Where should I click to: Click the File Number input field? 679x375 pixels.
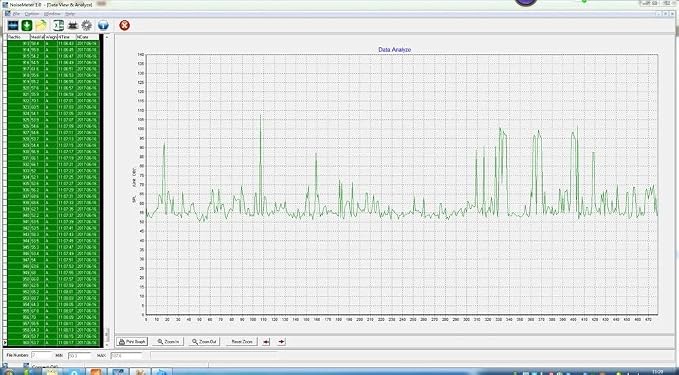42,355
